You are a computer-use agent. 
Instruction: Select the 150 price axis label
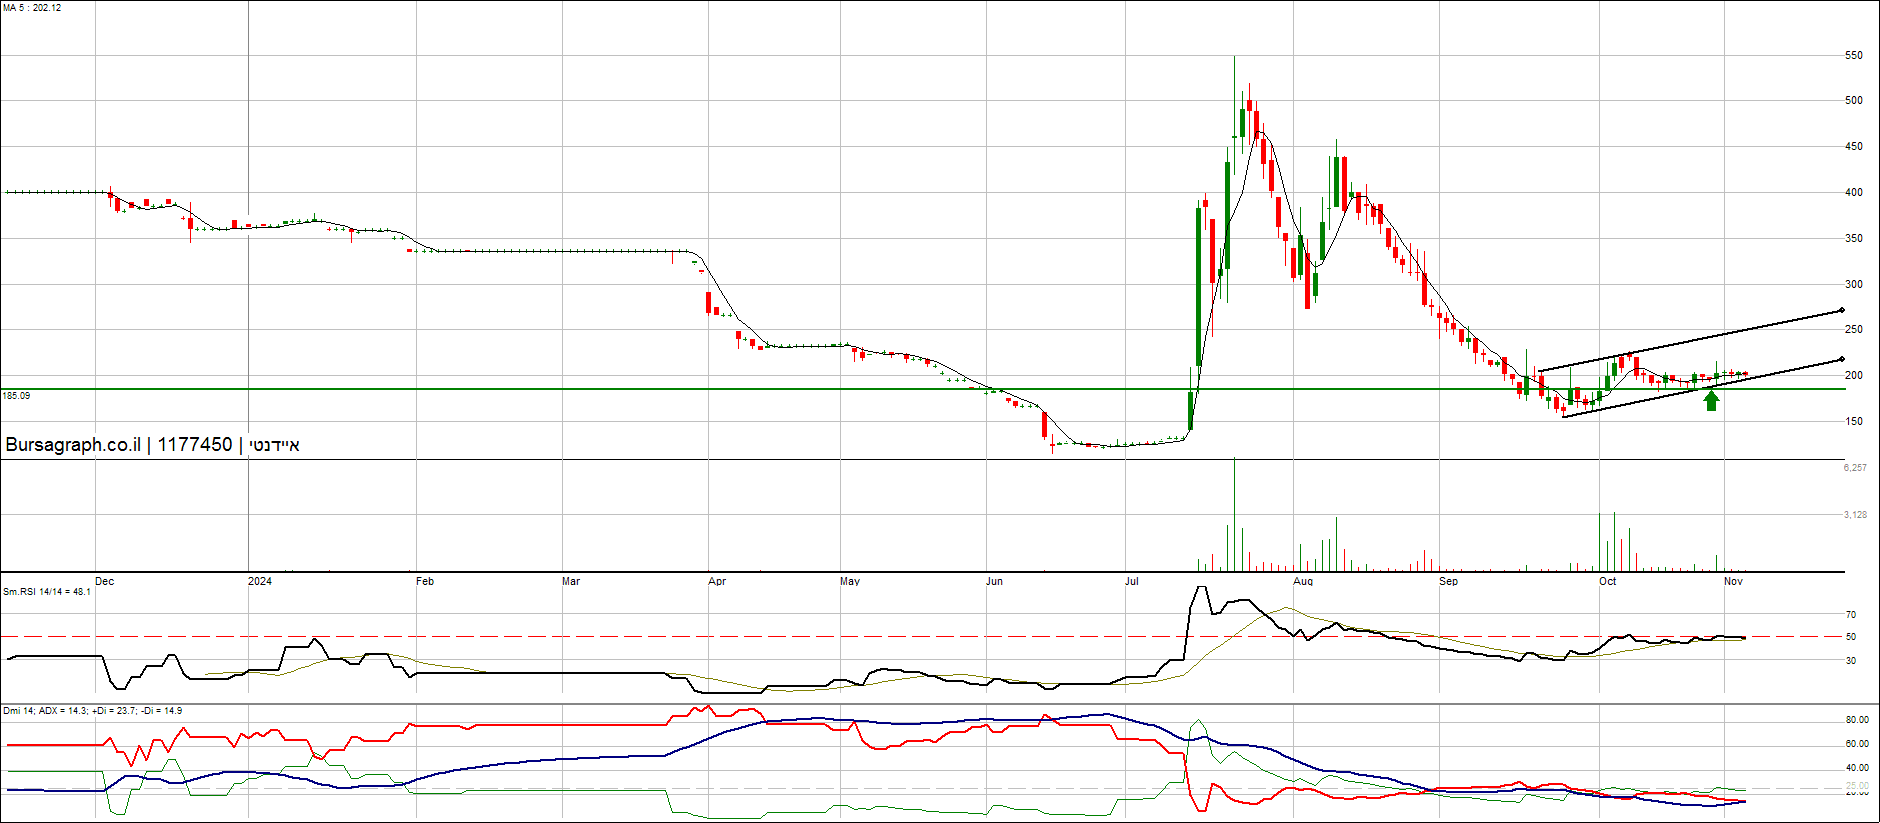(x=1854, y=421)
